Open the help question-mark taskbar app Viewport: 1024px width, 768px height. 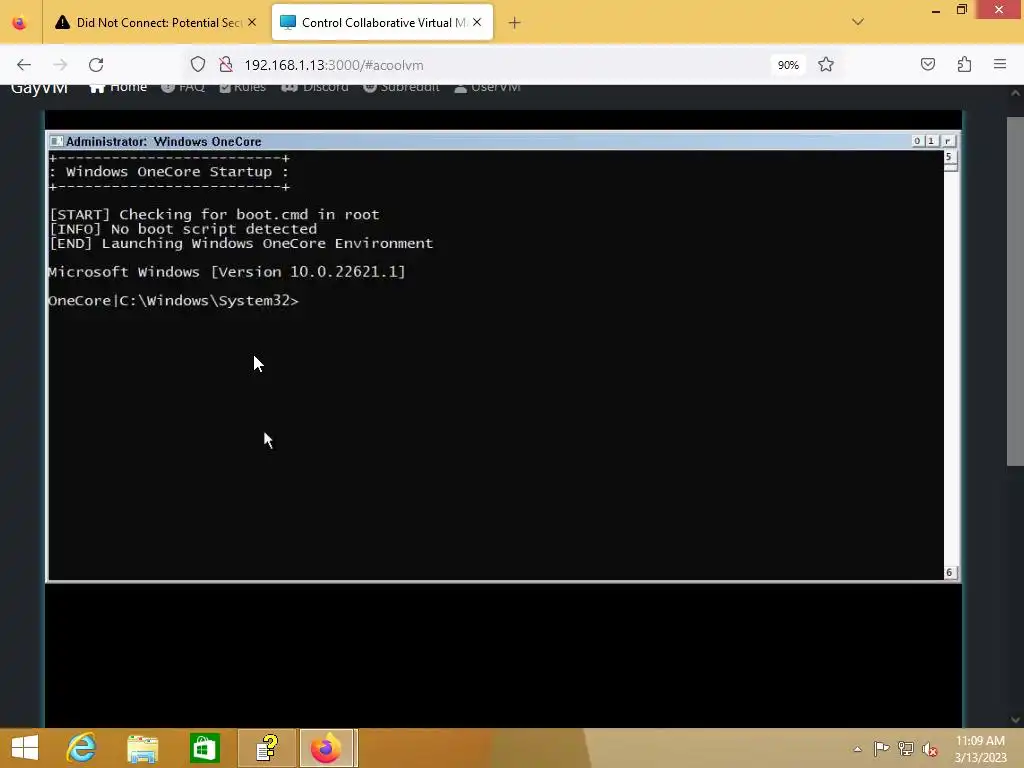tap(267, 748)
